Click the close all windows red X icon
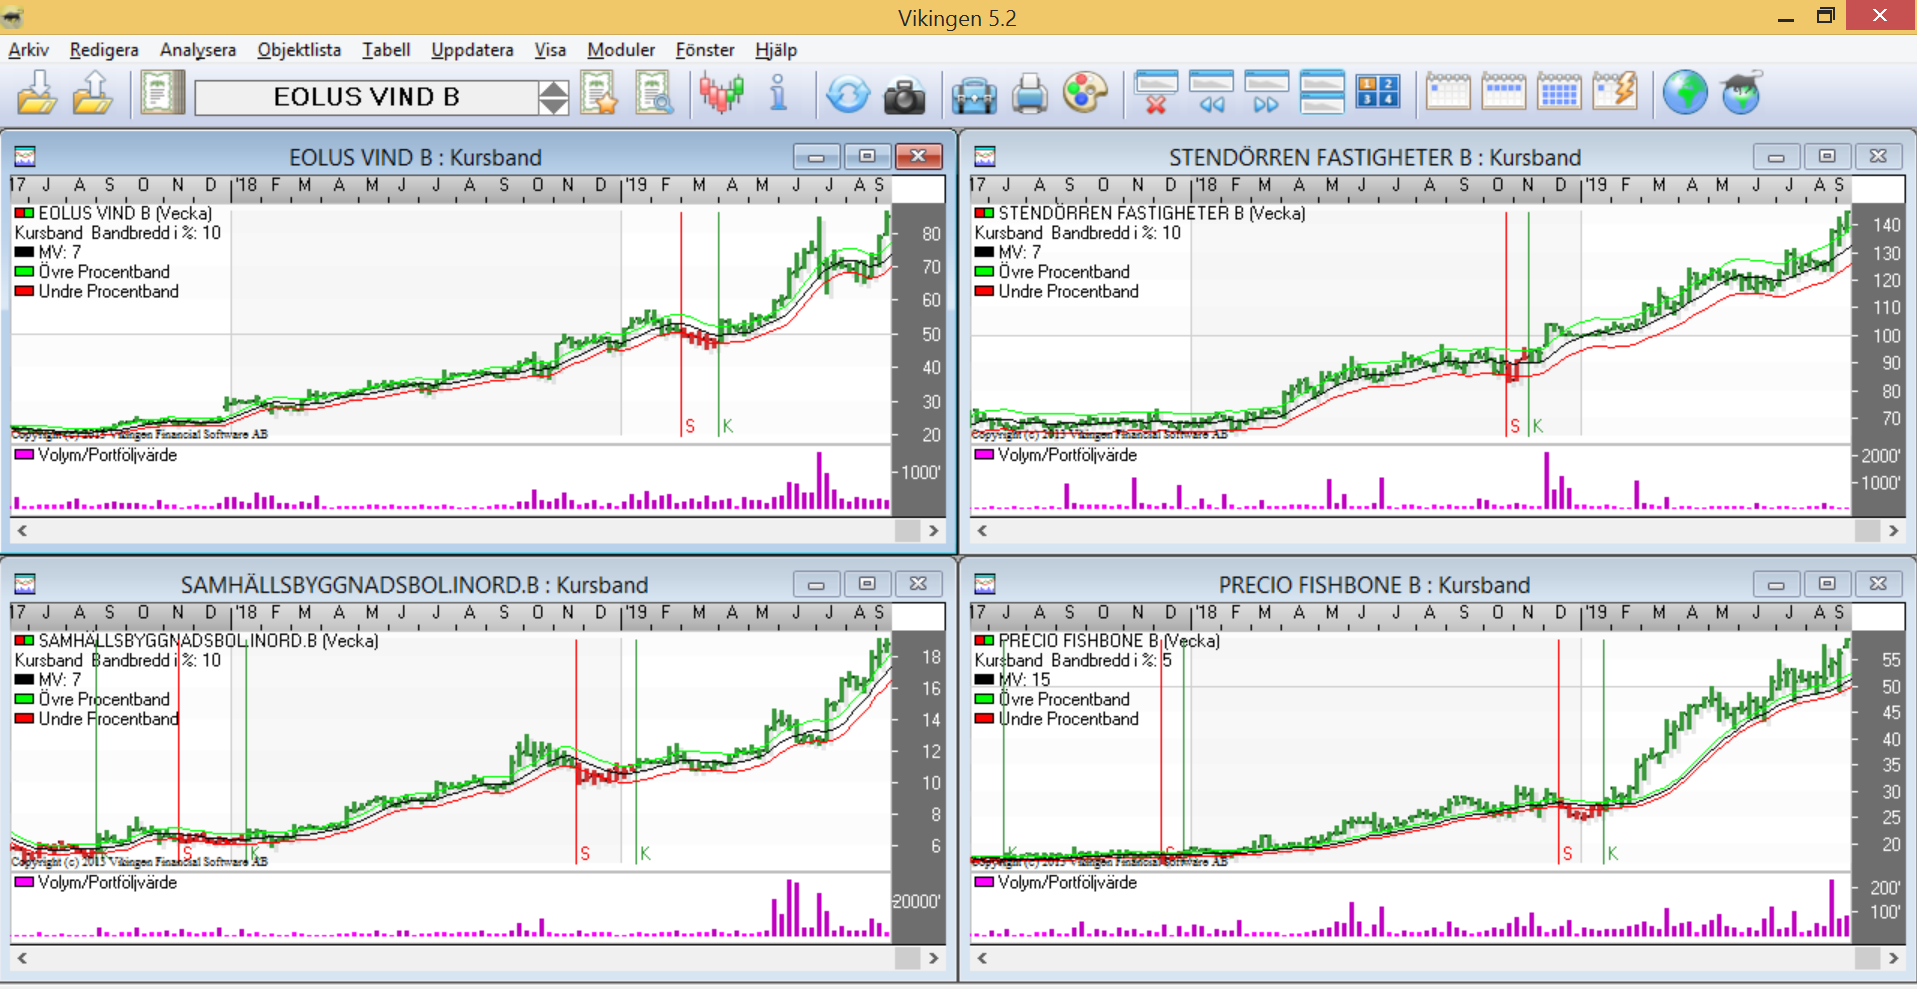The width and height of the screenshot is (1917, 989). coord(1156,93)
